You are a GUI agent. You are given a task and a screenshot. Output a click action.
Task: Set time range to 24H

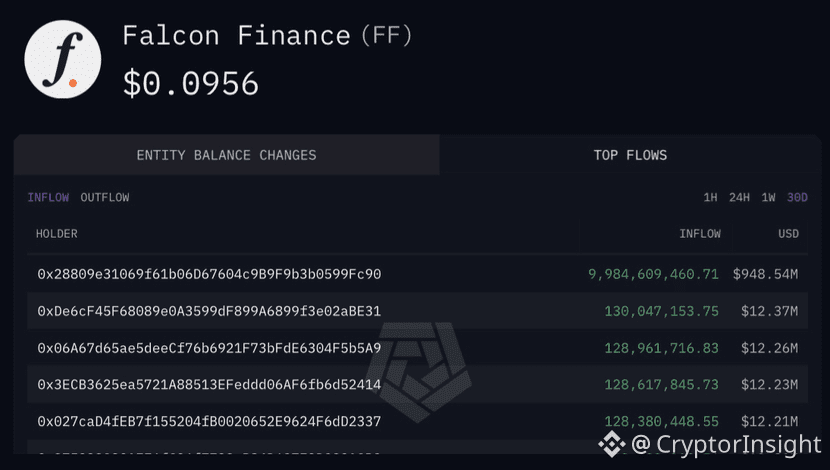(x=739, y=198)
